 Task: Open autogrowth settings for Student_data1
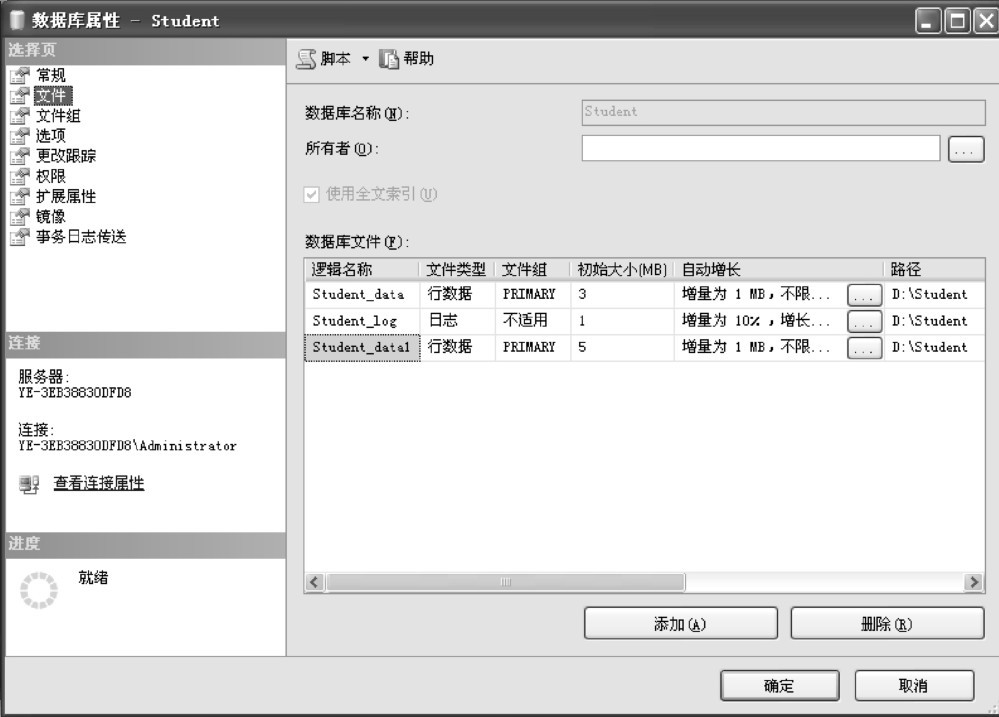click(865, 348)
